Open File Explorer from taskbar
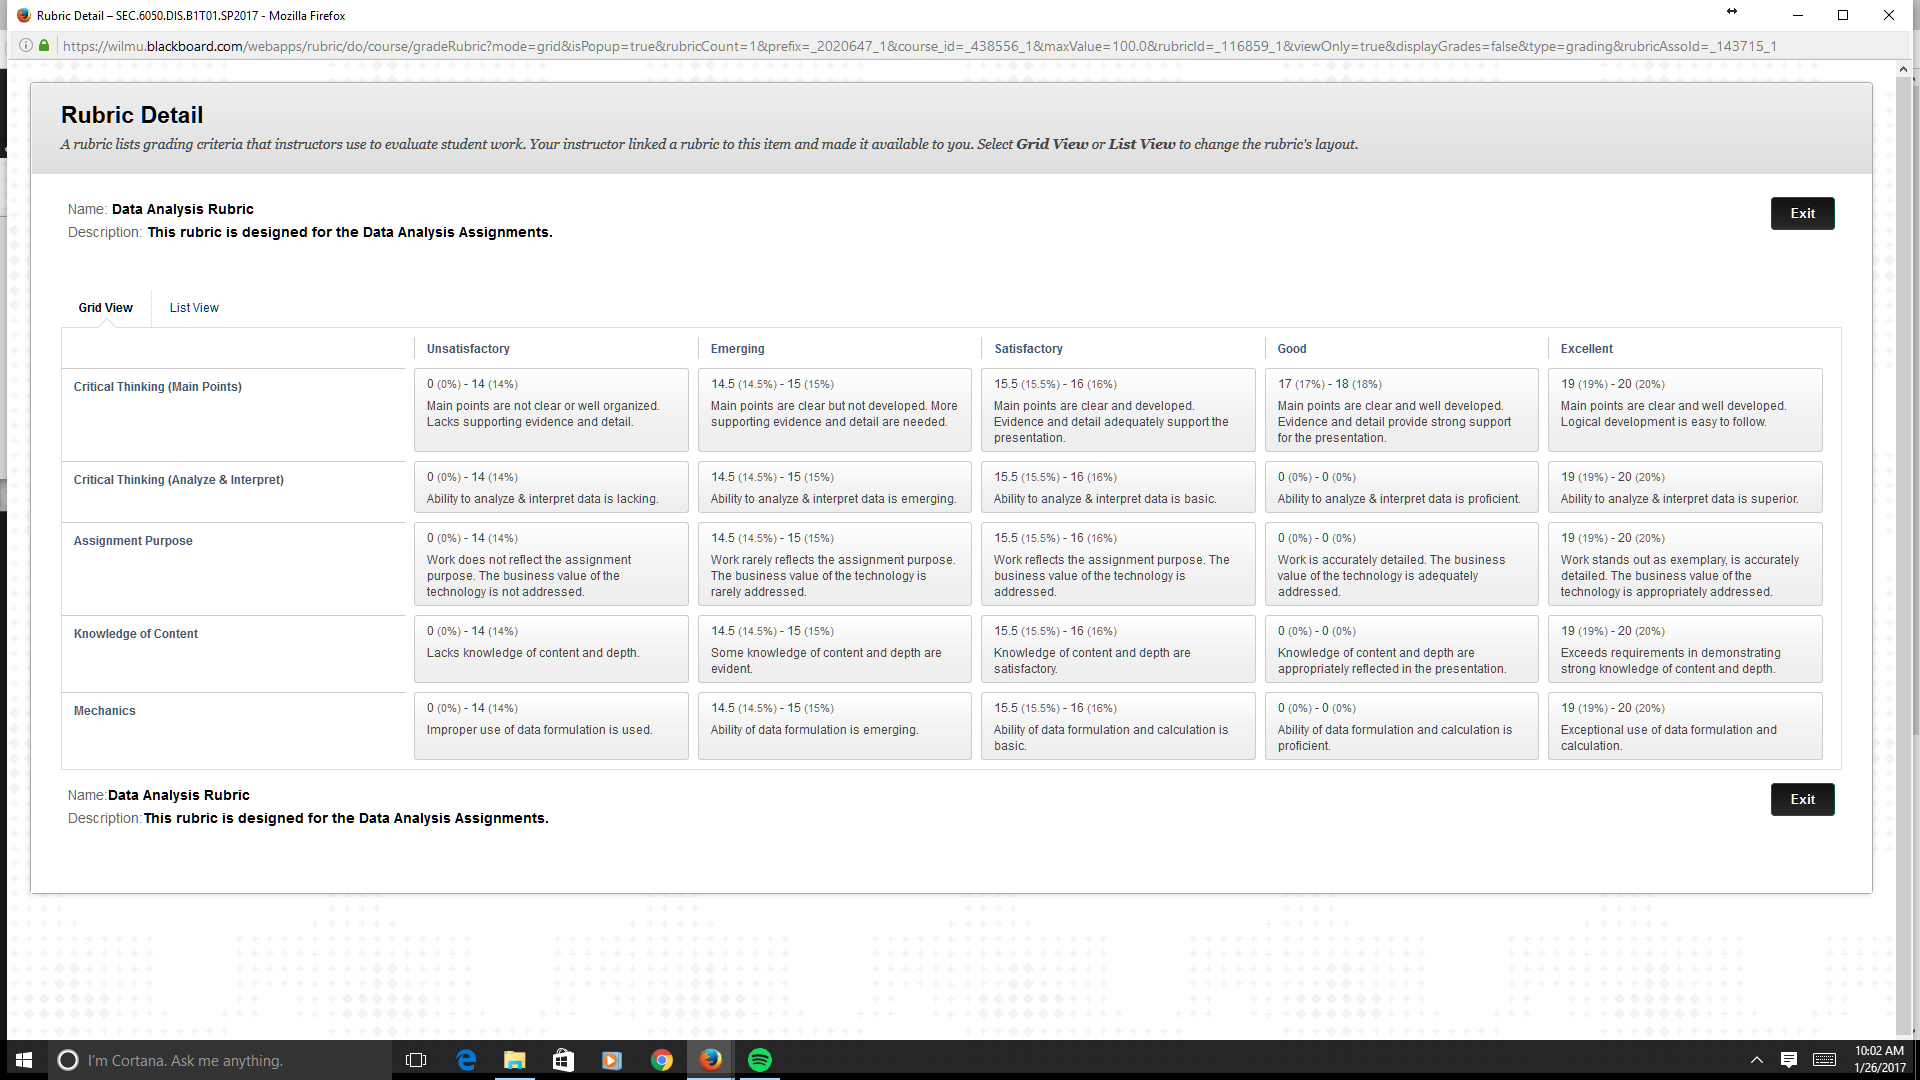 (x=514, y=1060)
